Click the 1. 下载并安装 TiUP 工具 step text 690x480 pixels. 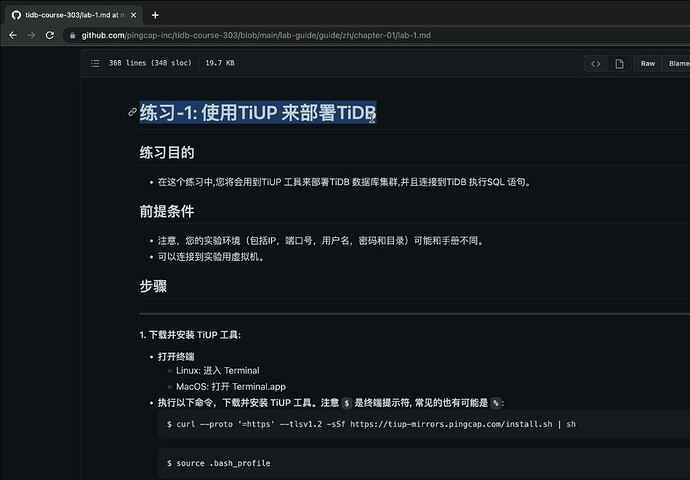[190, 335]
